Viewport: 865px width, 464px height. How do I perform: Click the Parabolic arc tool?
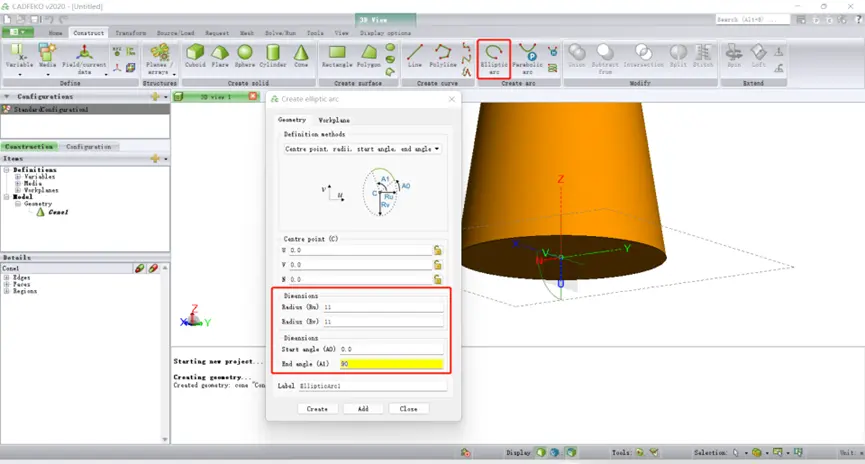coord(527,58)
